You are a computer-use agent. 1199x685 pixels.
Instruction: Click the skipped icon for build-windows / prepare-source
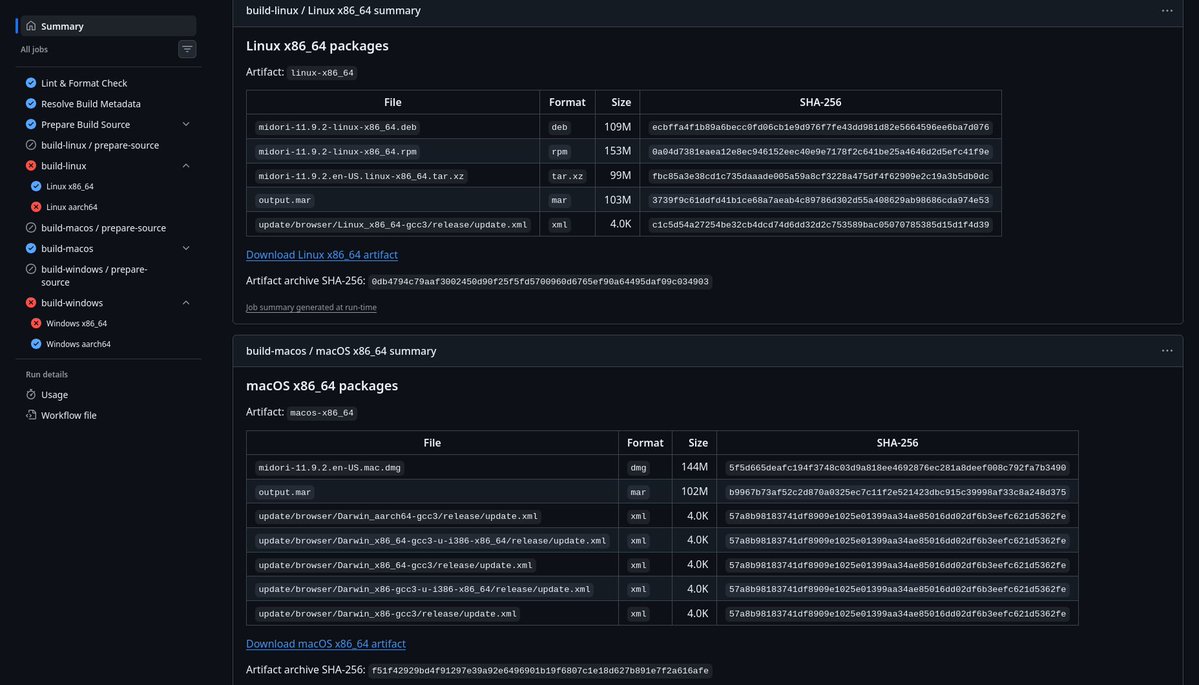(31, 269)
